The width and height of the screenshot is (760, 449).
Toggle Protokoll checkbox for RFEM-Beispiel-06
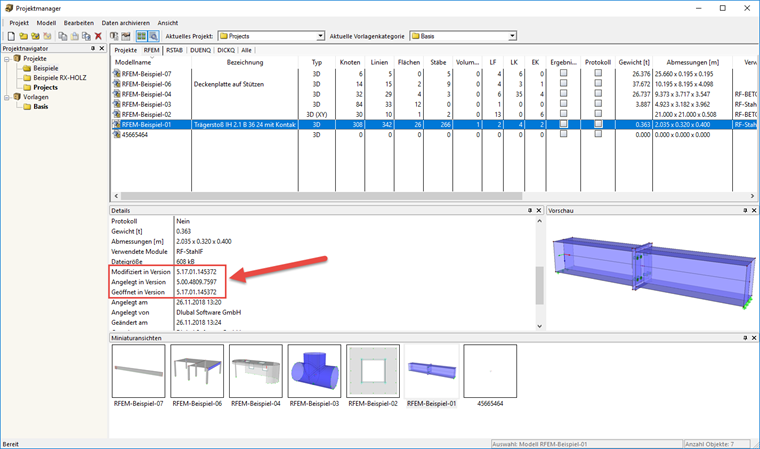598,83
